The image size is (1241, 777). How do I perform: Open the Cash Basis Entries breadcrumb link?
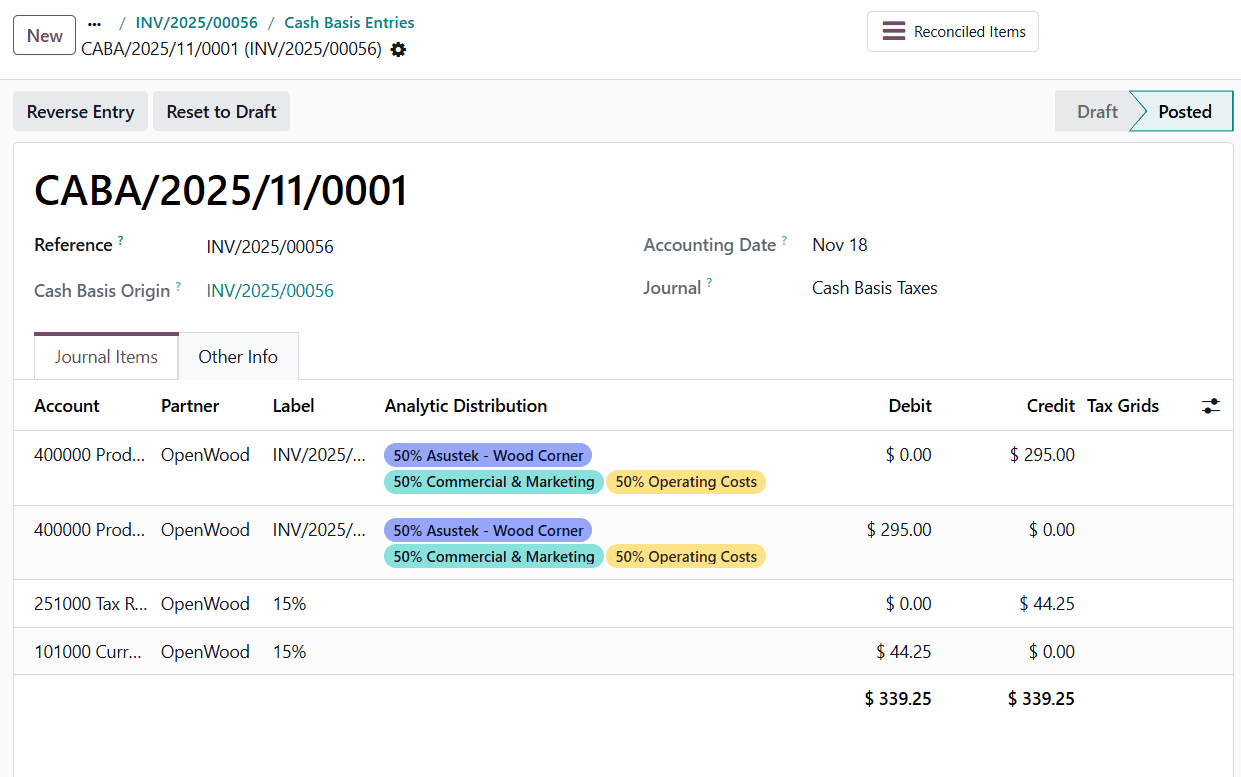(x=349, y=22)
